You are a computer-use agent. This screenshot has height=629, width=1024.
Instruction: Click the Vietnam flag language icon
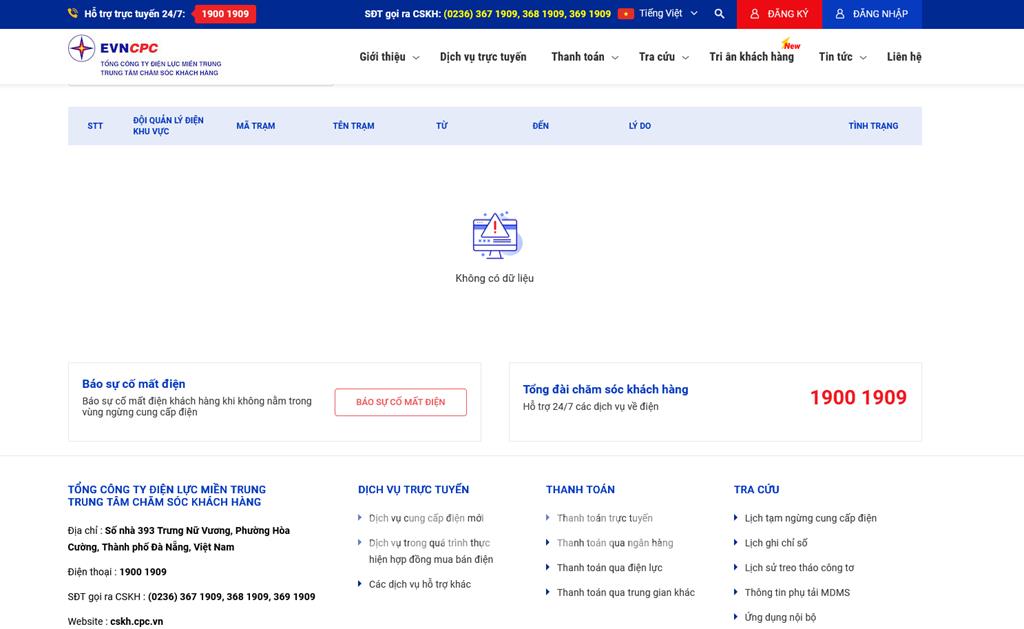click(x=626, y=14)
